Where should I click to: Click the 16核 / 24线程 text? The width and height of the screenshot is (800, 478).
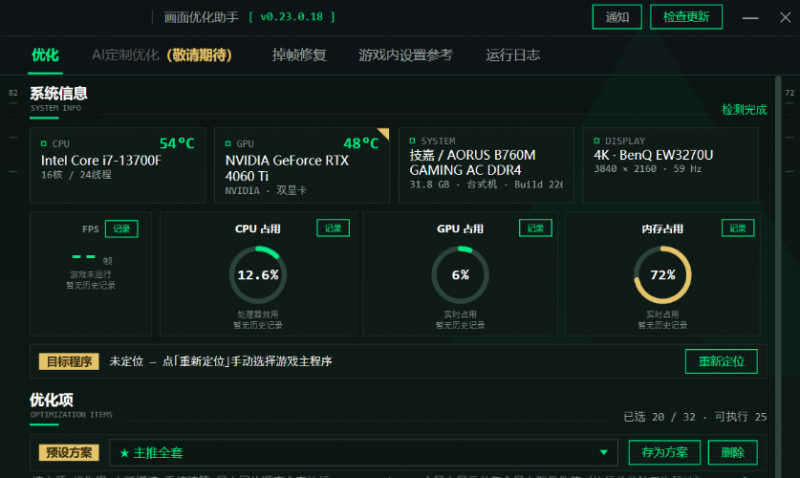76,175
